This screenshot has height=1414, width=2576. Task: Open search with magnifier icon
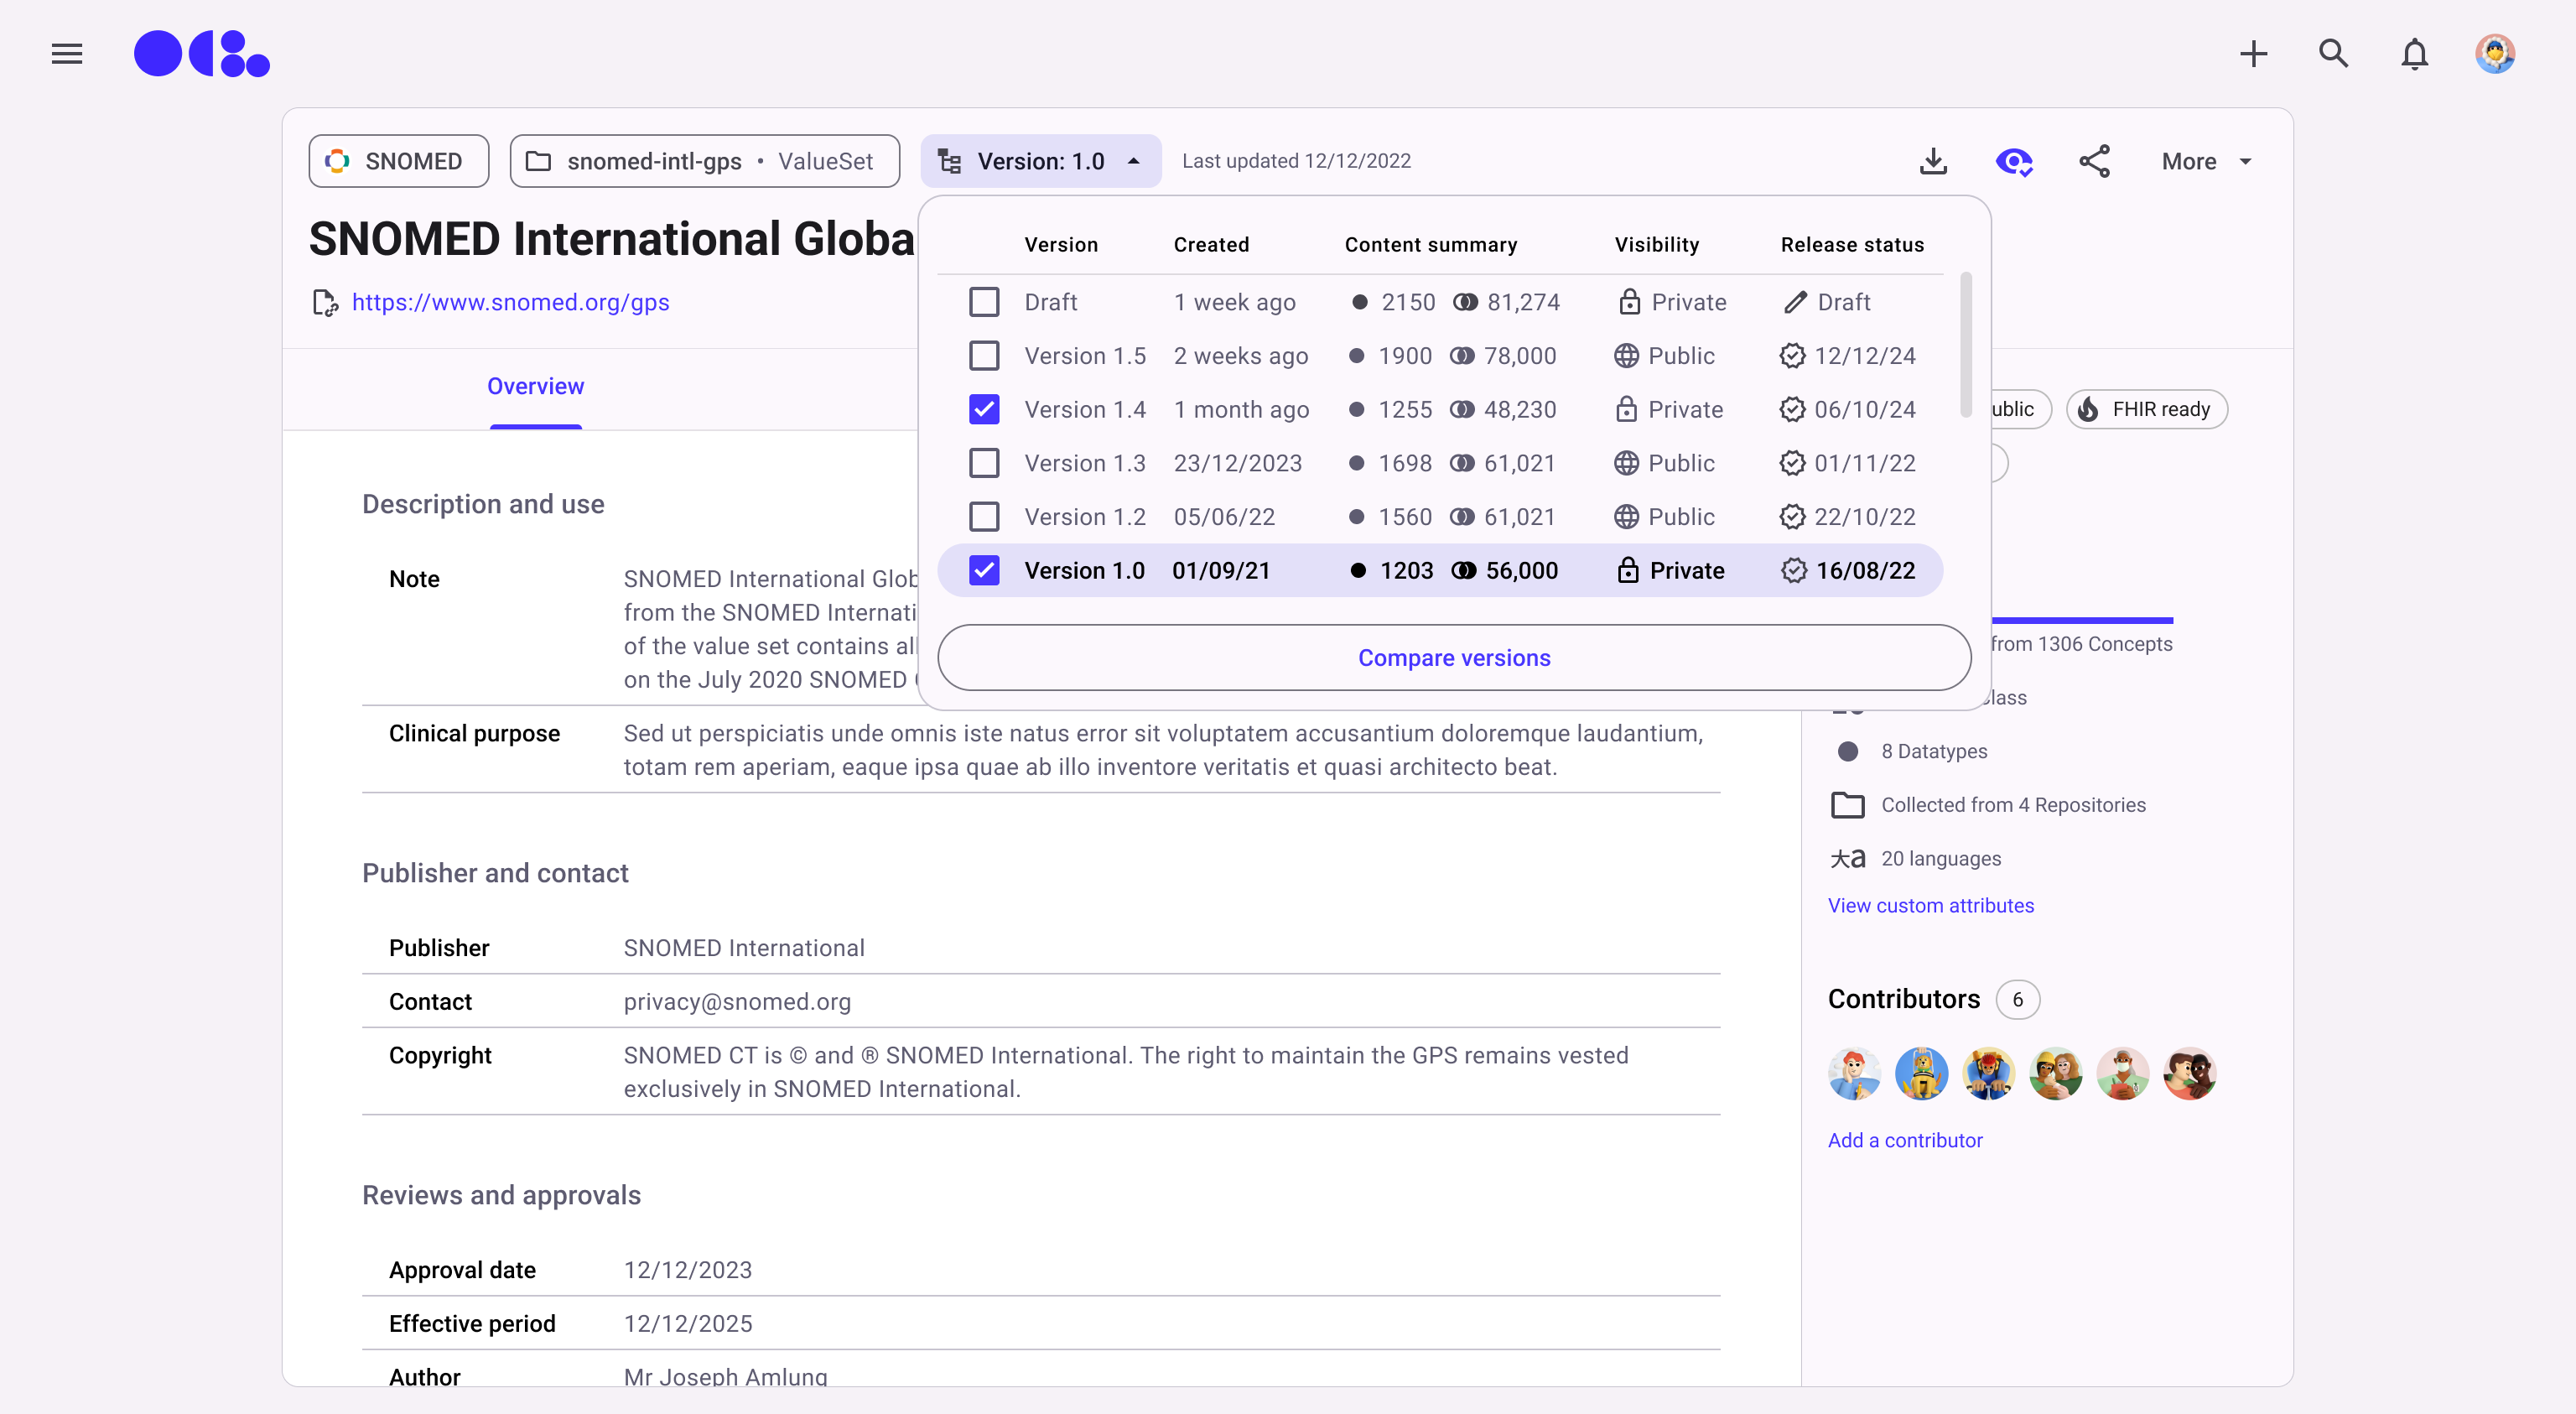coord(2333,54)
